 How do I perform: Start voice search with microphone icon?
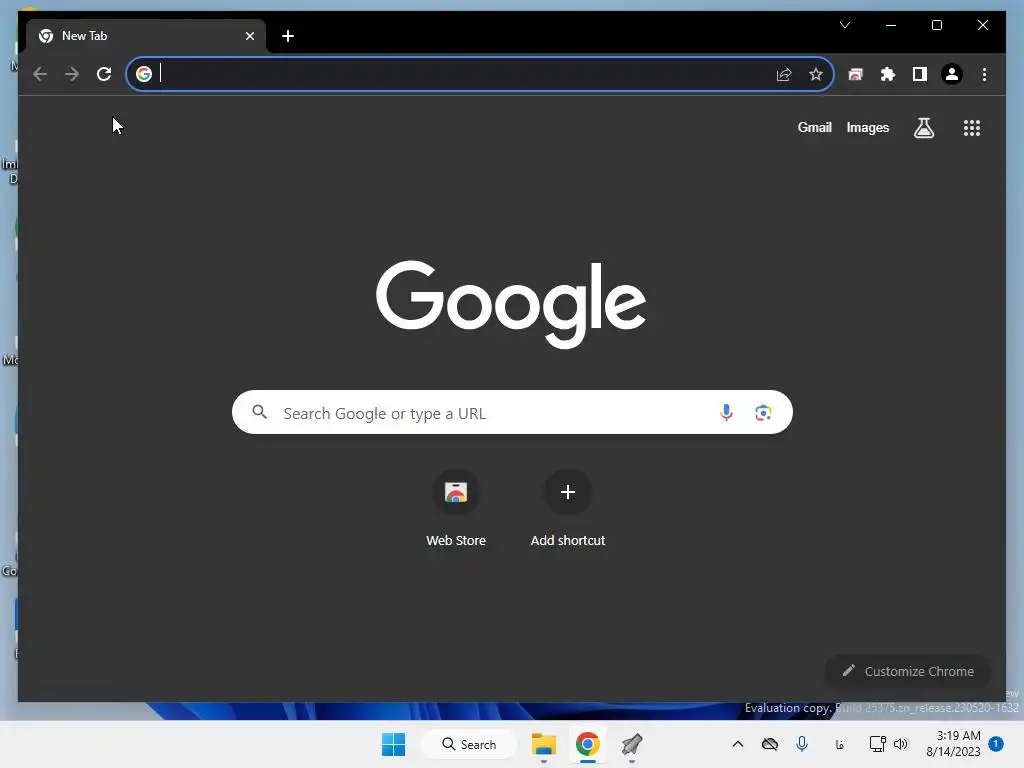726,413
